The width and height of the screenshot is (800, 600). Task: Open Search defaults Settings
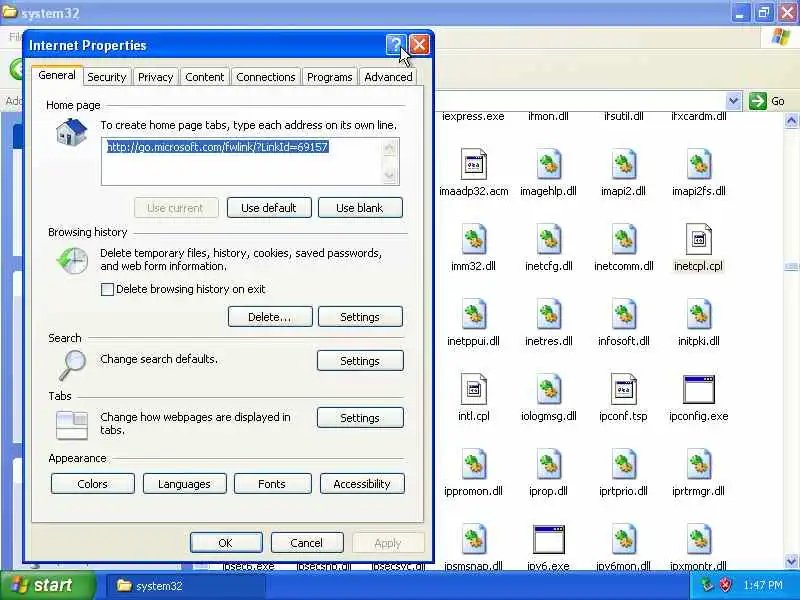coord(360,361)
